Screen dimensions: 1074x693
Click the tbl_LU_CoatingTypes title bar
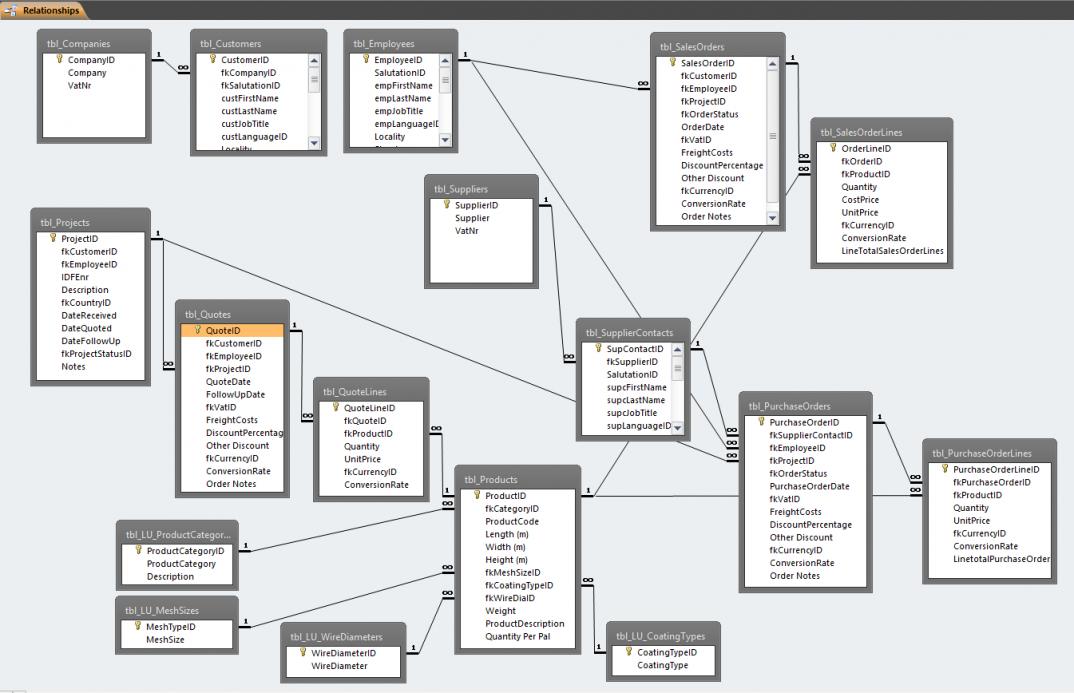coord(662,635)
